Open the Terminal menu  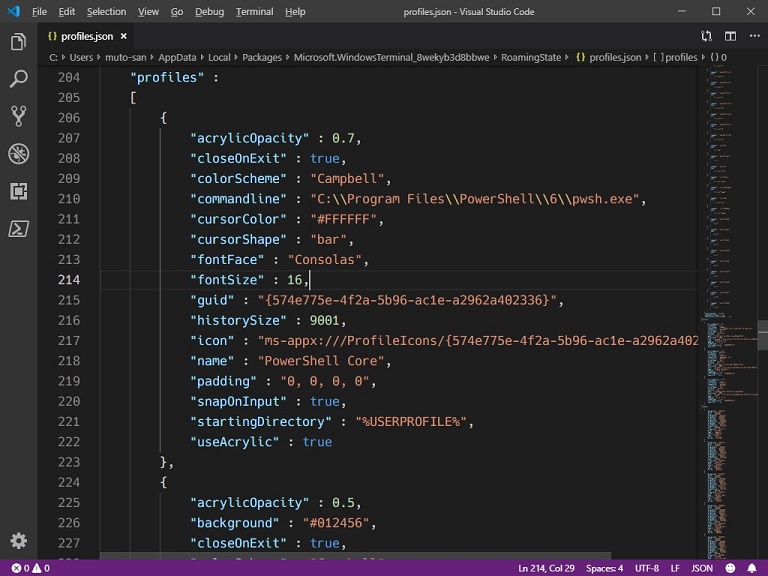(x=254, y=11)
